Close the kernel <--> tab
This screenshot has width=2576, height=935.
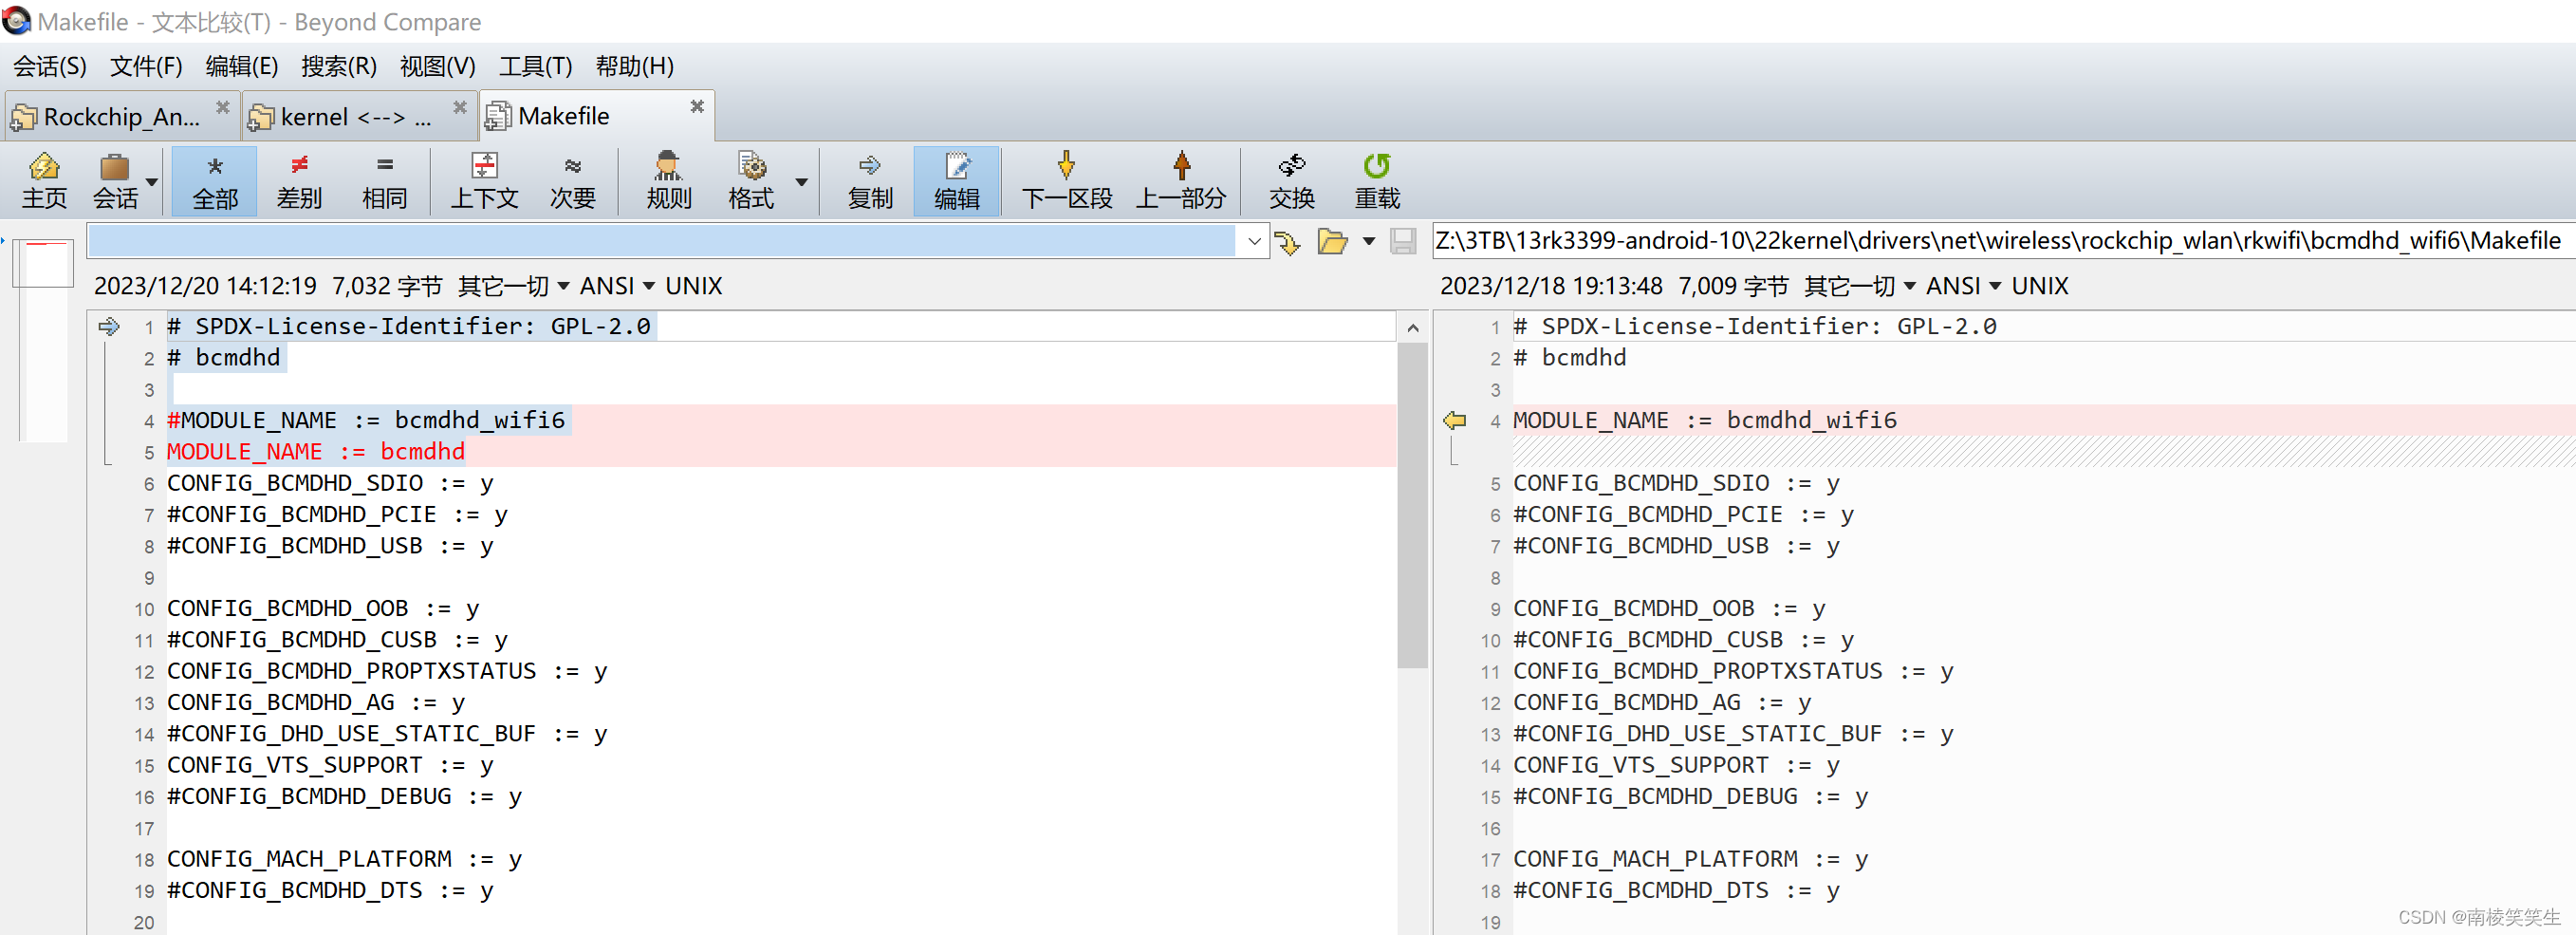(x=460, y=107)
